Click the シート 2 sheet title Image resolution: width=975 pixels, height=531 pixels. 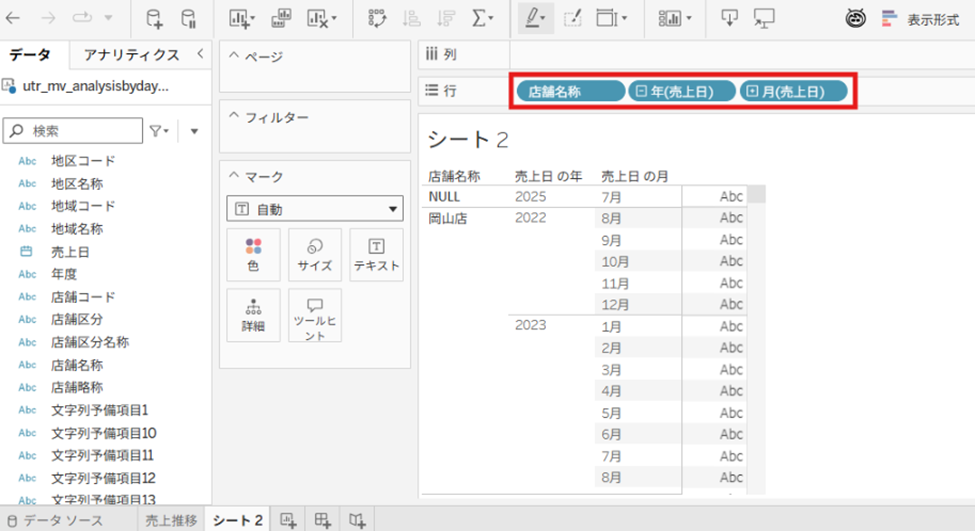(x=468, y=139)
